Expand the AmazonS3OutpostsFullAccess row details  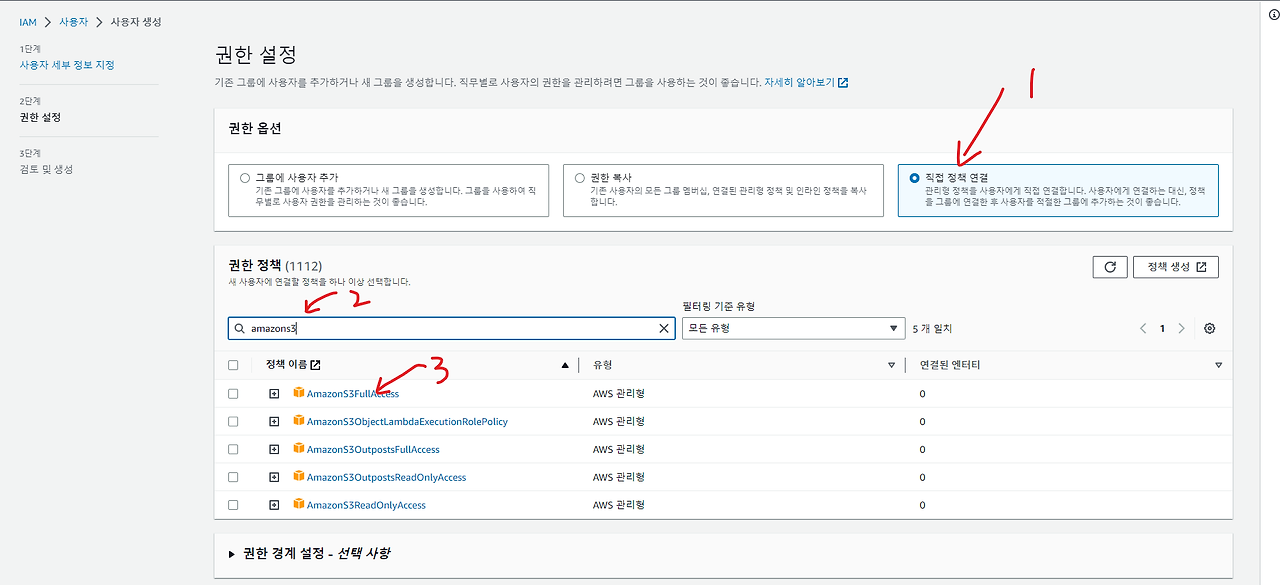274,450
